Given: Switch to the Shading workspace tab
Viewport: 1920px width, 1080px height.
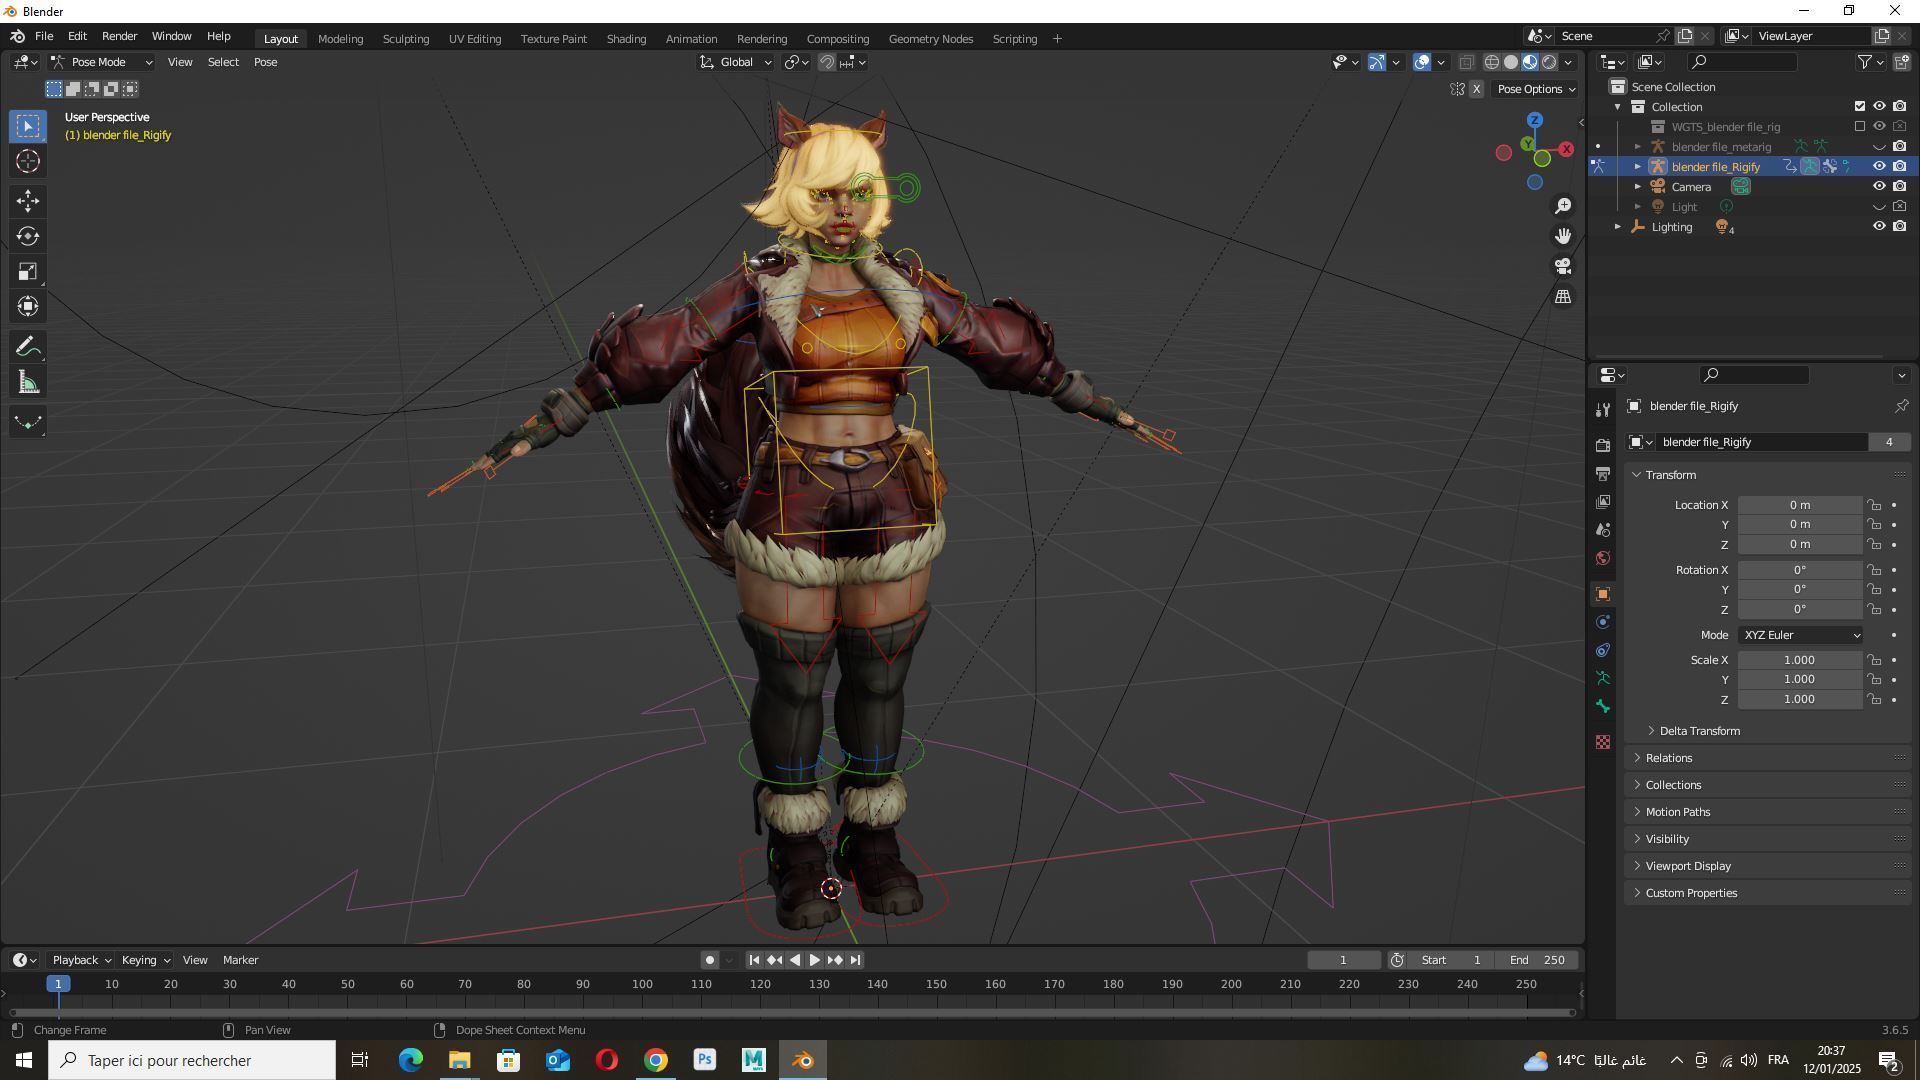Looking at the screenshot, I should (626, 39).
